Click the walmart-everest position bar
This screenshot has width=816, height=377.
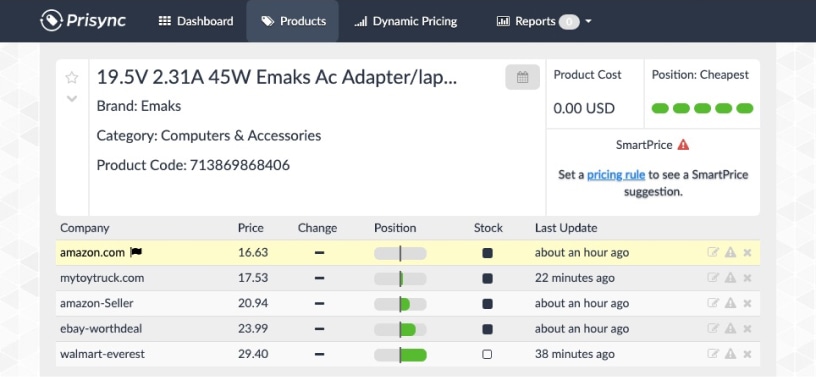[400, 355]
